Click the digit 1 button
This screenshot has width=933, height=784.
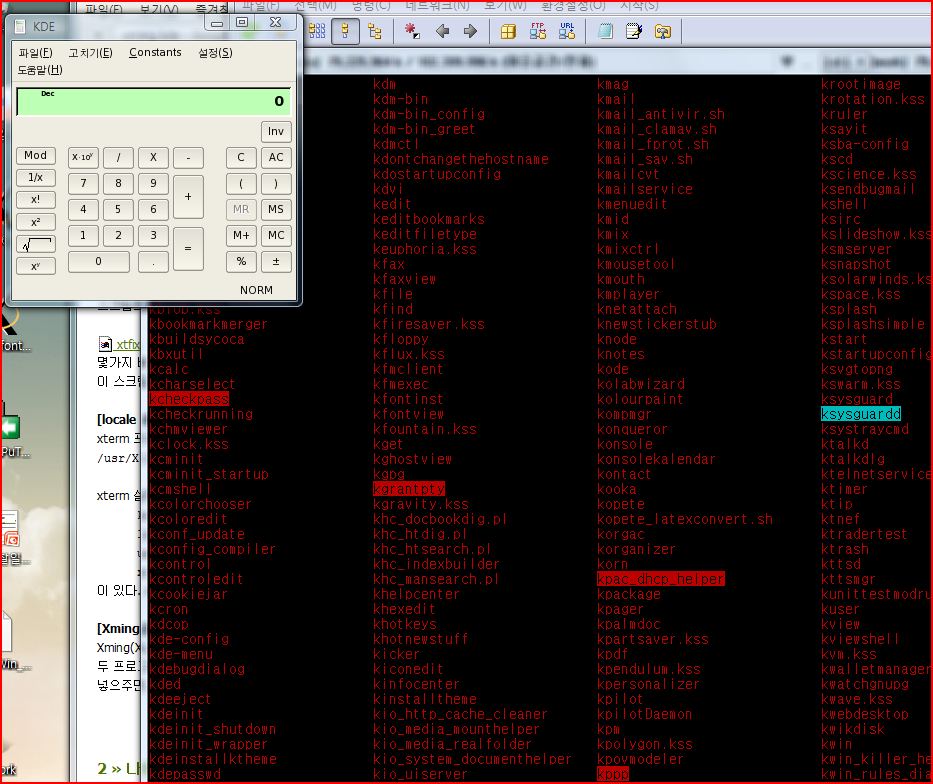click(x=83, y=236)
